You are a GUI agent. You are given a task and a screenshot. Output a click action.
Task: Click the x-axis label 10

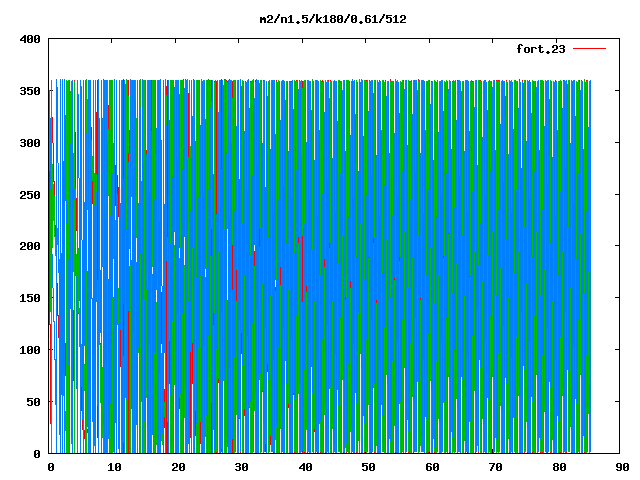point(114,467)
